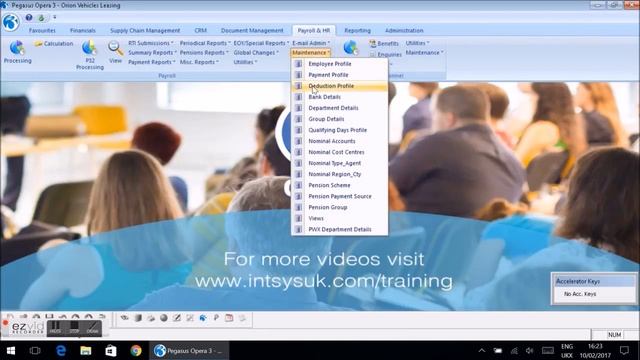Select Pension Payment Source menu item

(340, 196)
